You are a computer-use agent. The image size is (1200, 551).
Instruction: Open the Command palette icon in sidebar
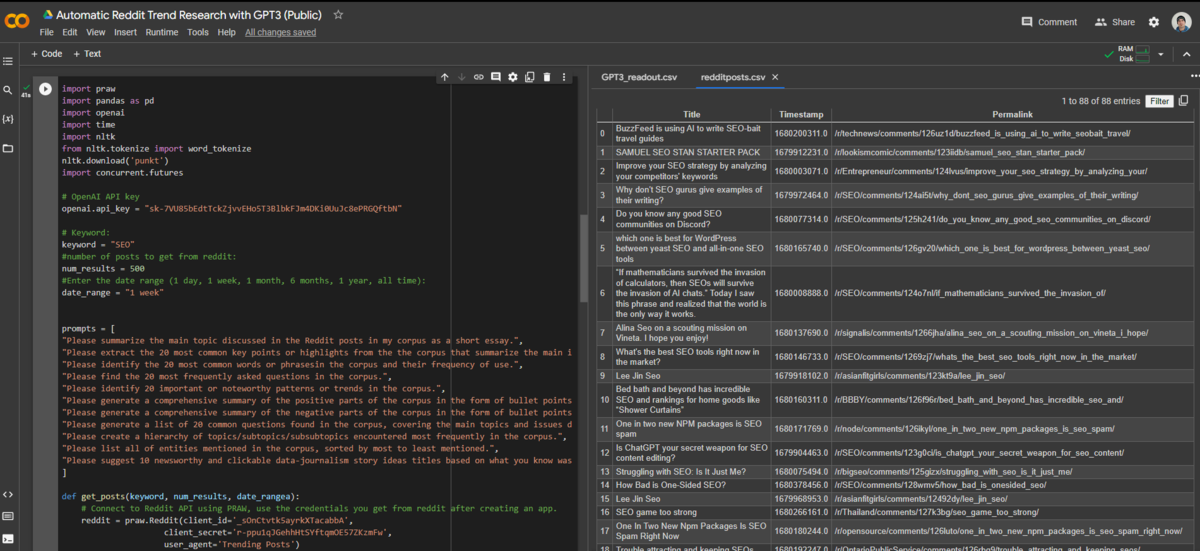click(x=8, y=516)
